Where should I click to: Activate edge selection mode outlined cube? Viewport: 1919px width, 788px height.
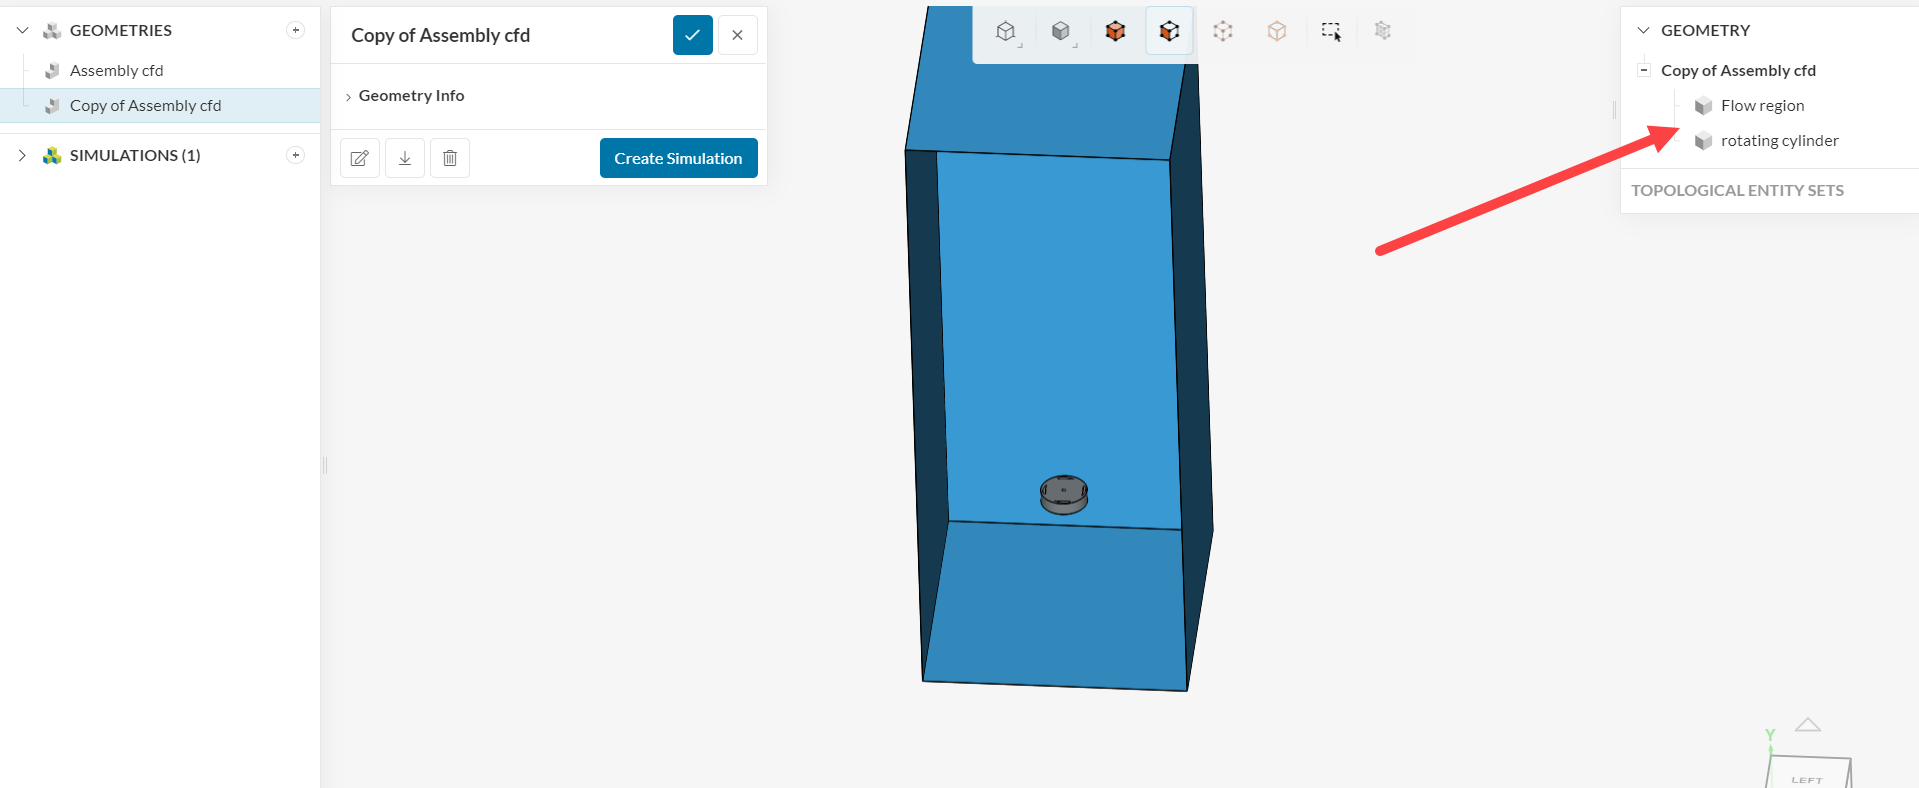tap(1277, 32)
